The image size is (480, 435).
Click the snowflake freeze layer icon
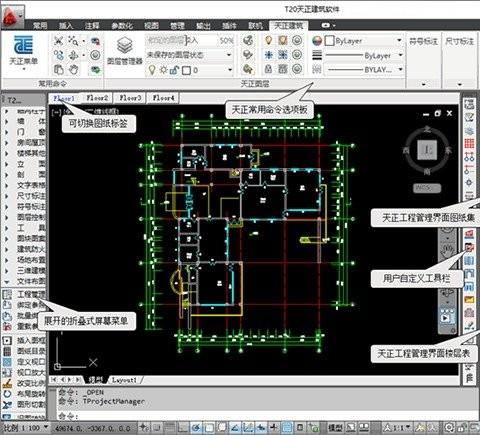point(269,54)
